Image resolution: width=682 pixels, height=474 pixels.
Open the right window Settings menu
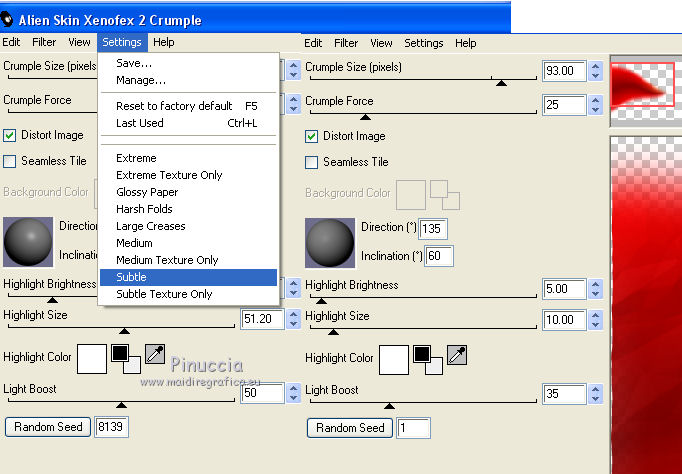tap(424, 43)
